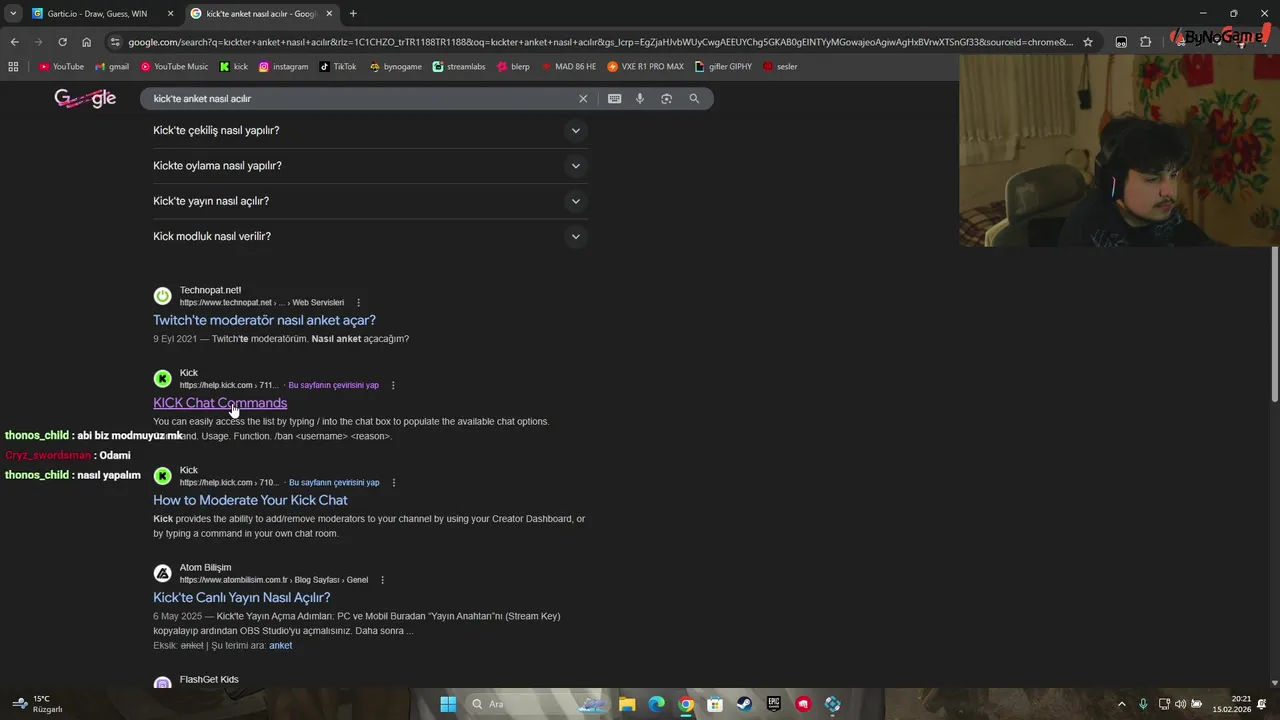Open the Chrome extensions puzzle icon
Screen dimensions: 1280x720
pos(1146,42)
